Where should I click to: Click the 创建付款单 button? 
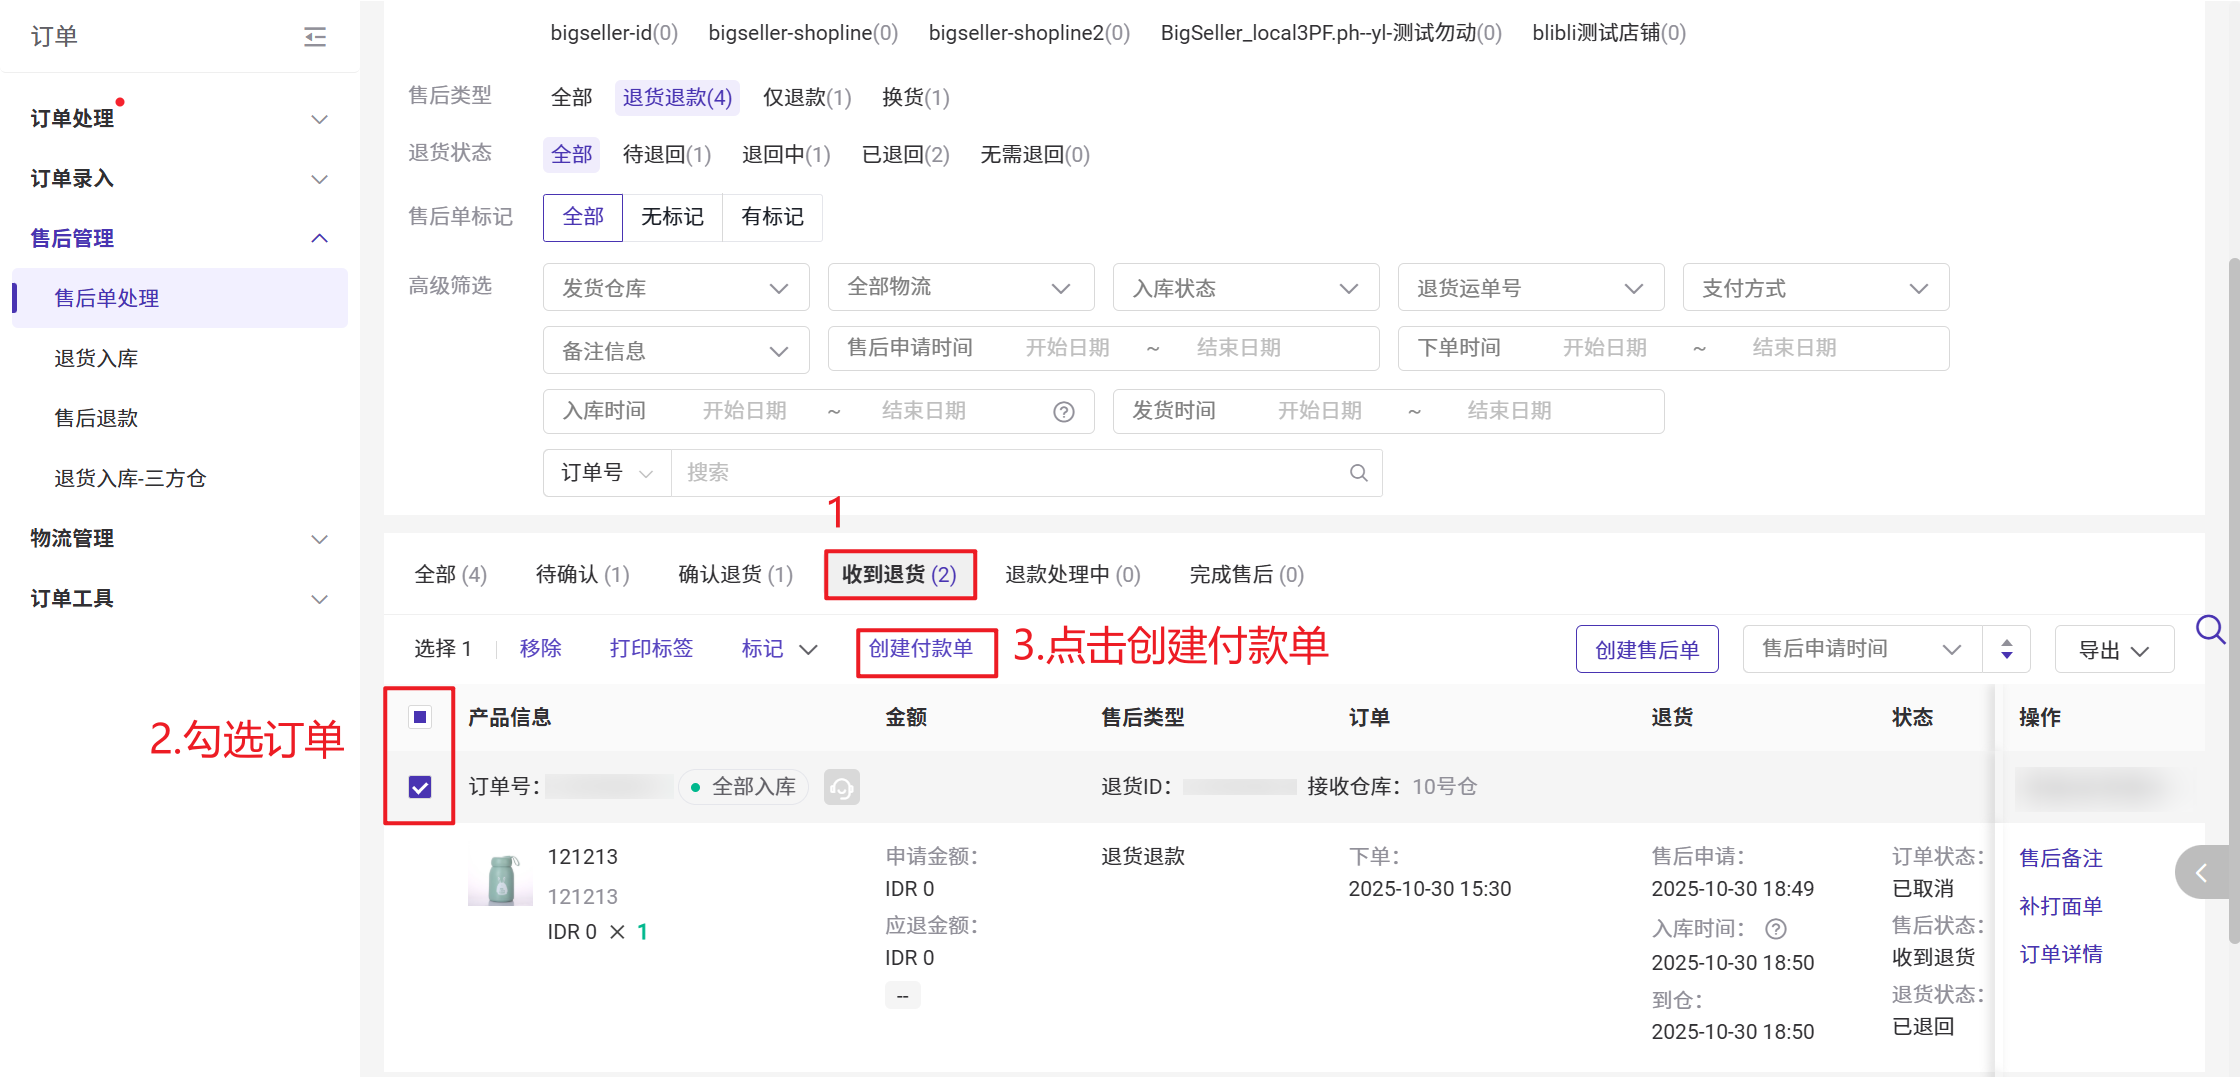point(921,649)
